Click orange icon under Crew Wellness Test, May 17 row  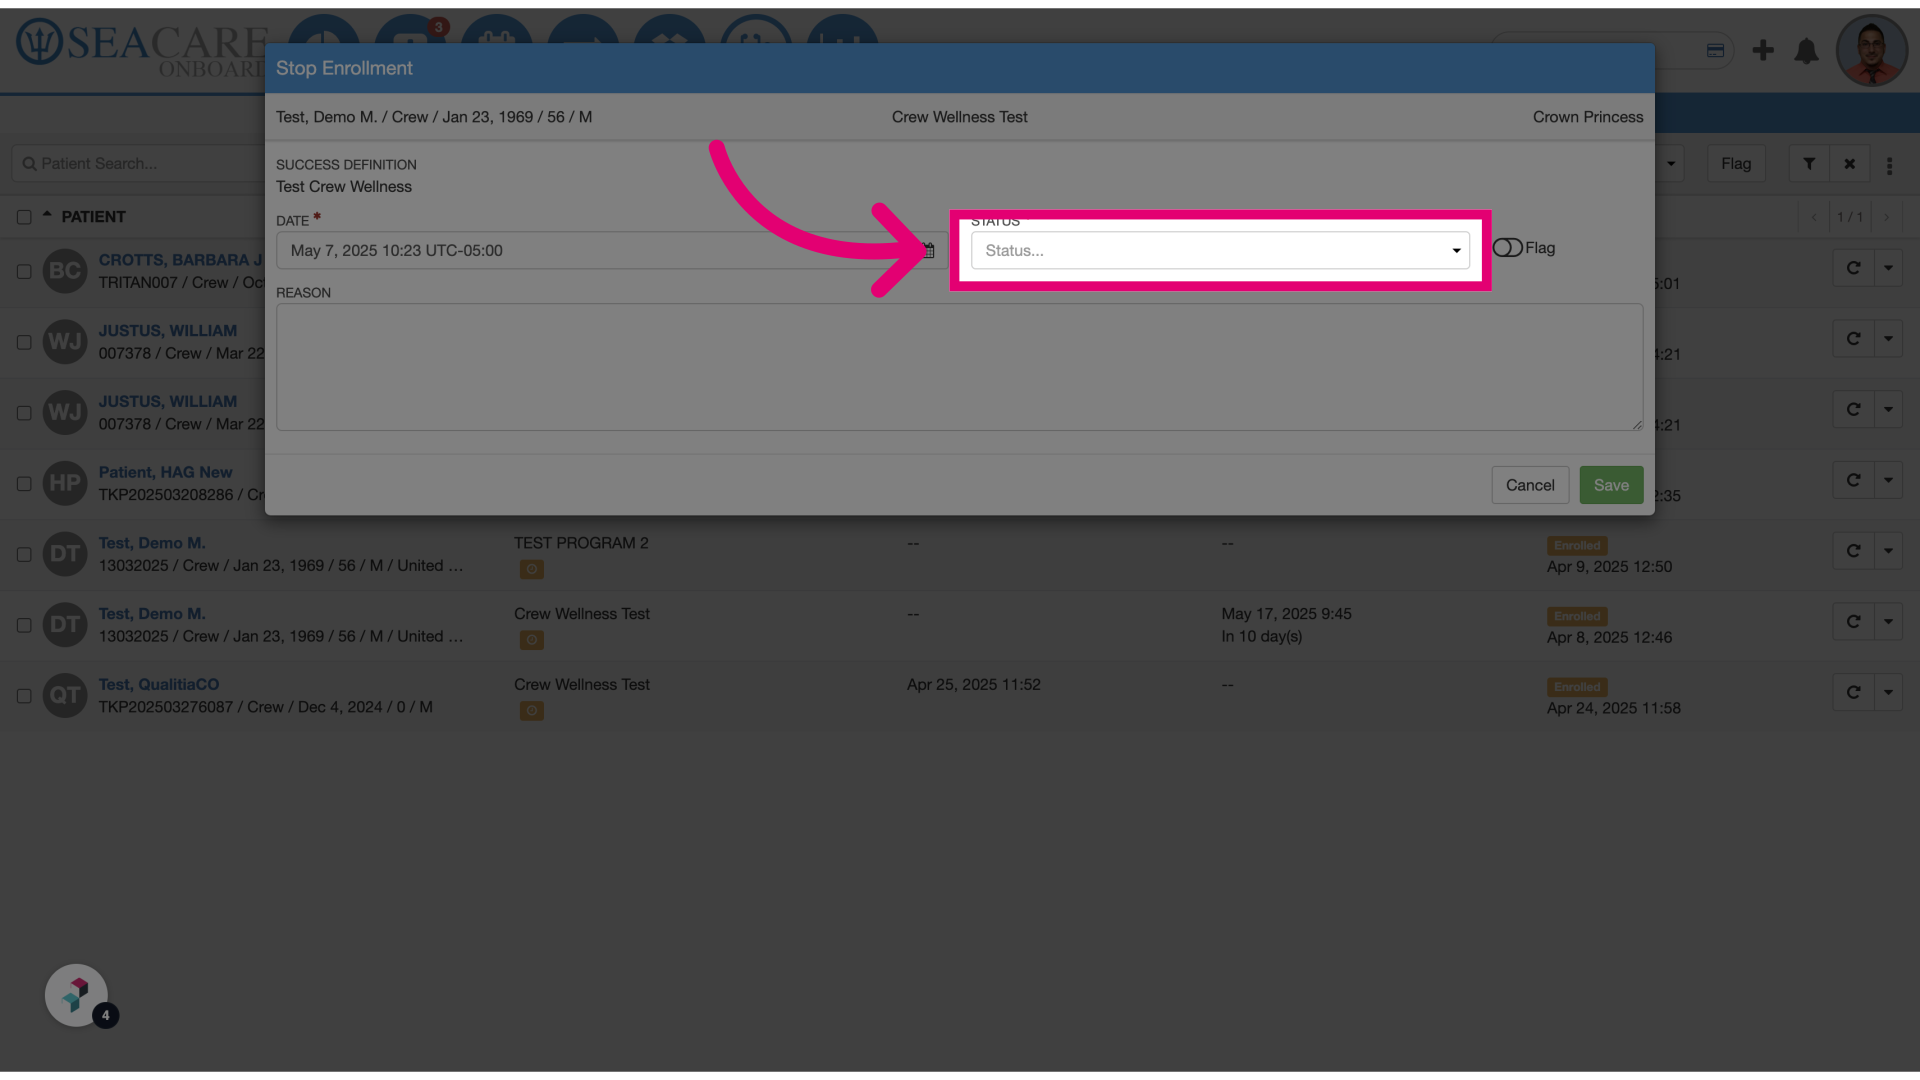pyautogui.click(x=532, y=640)
